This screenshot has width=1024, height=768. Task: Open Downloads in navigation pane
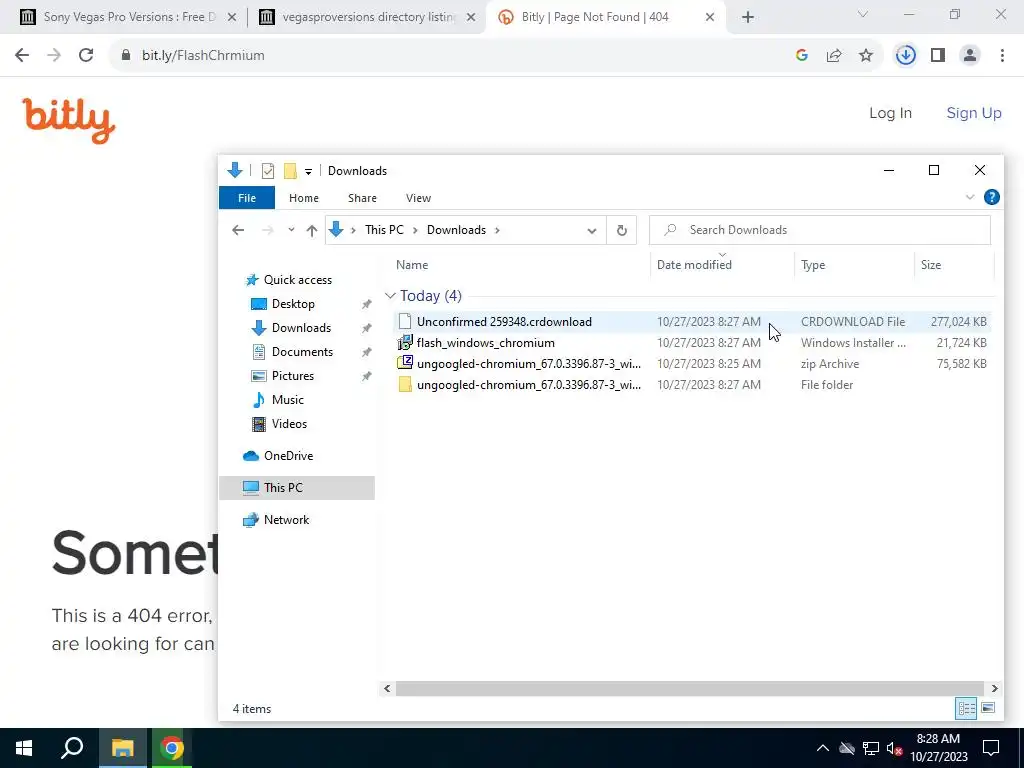coord(301,328)
